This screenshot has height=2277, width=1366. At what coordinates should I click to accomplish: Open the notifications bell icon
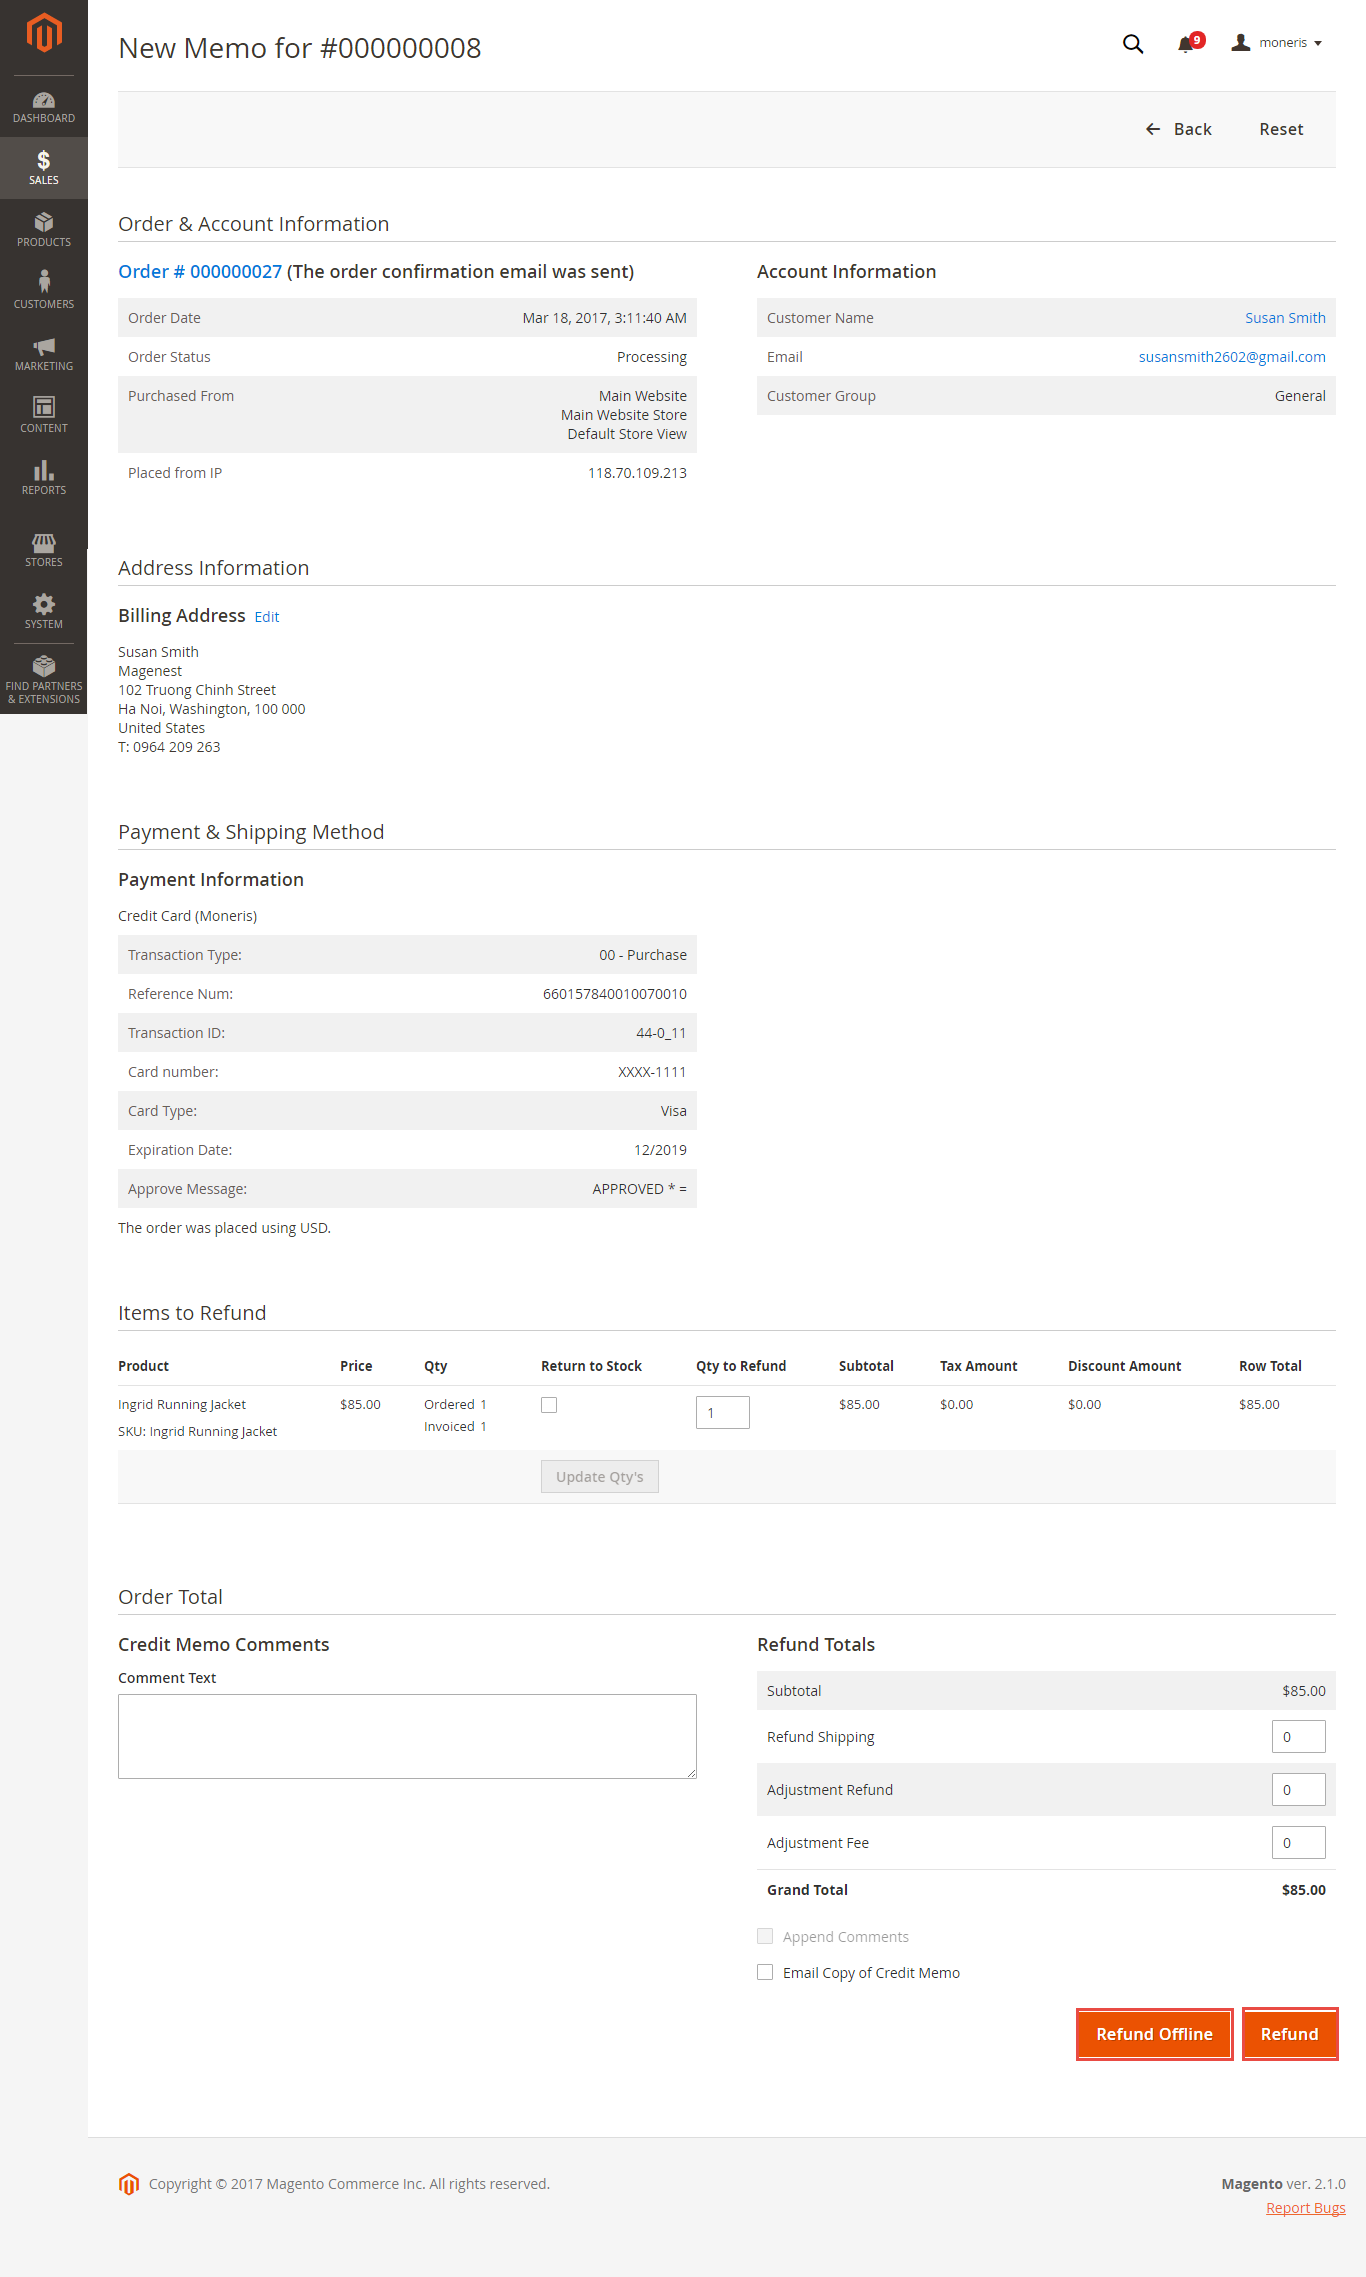tap(1186, 44)
